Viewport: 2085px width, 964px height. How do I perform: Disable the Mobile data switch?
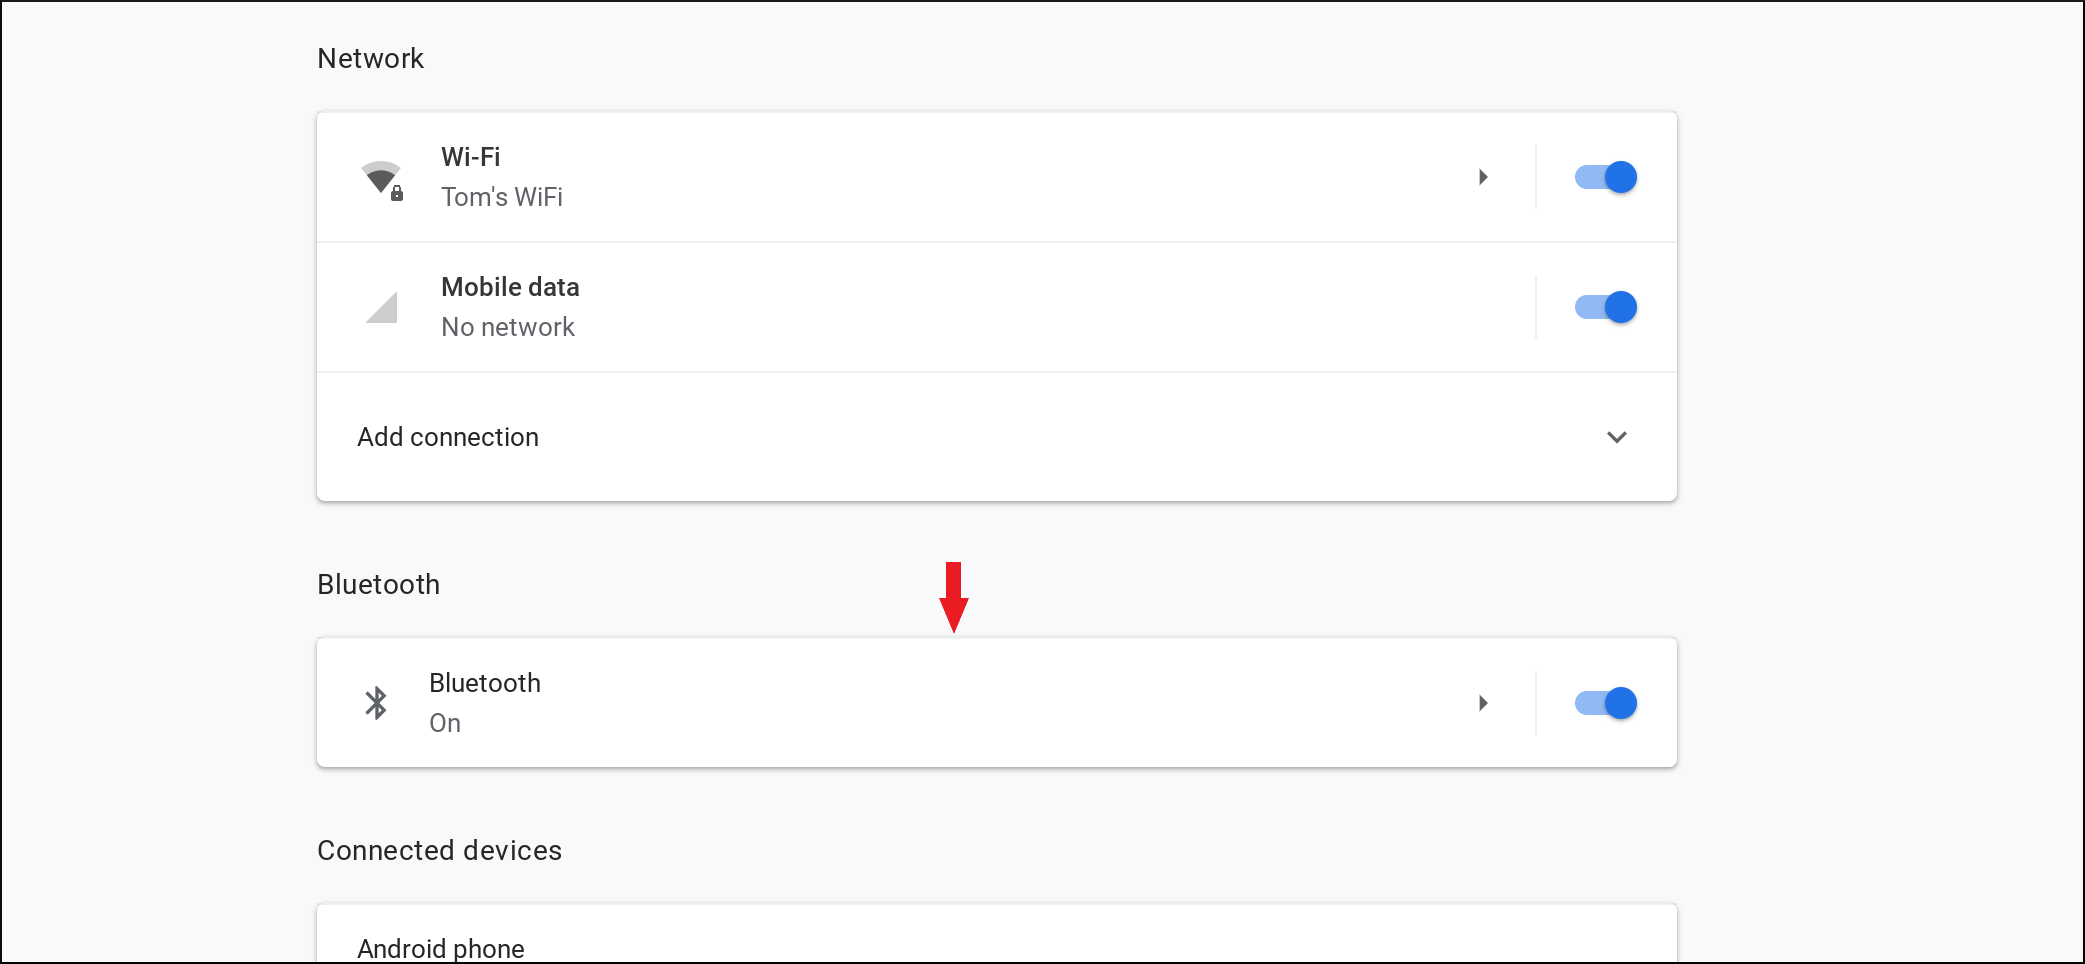(1605, 307)
